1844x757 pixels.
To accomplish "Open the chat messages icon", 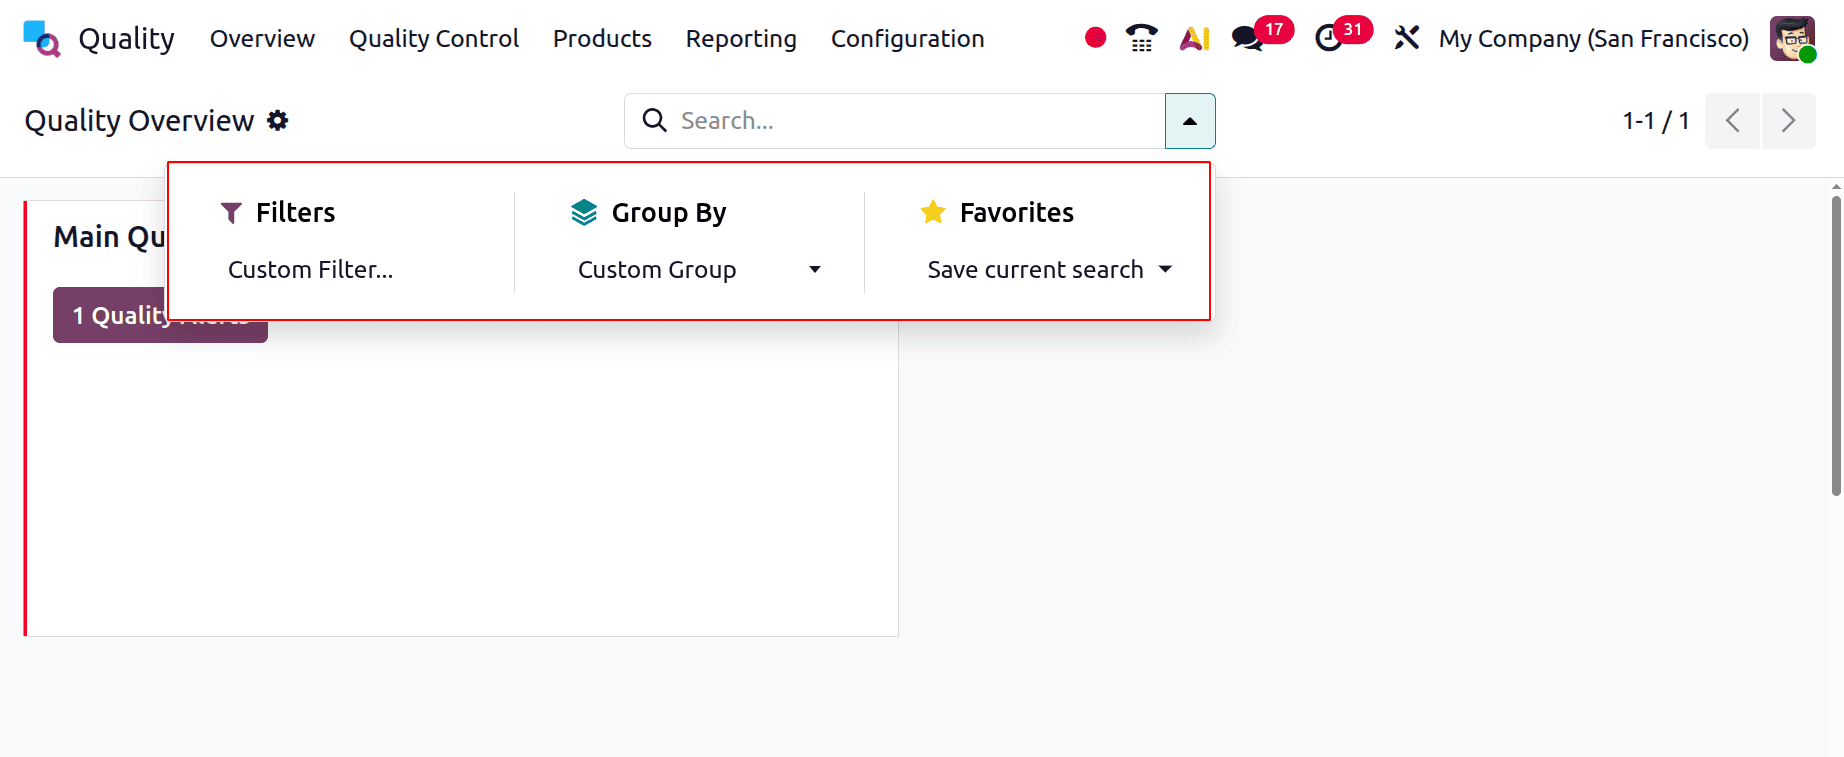I will coord(1247,39).
